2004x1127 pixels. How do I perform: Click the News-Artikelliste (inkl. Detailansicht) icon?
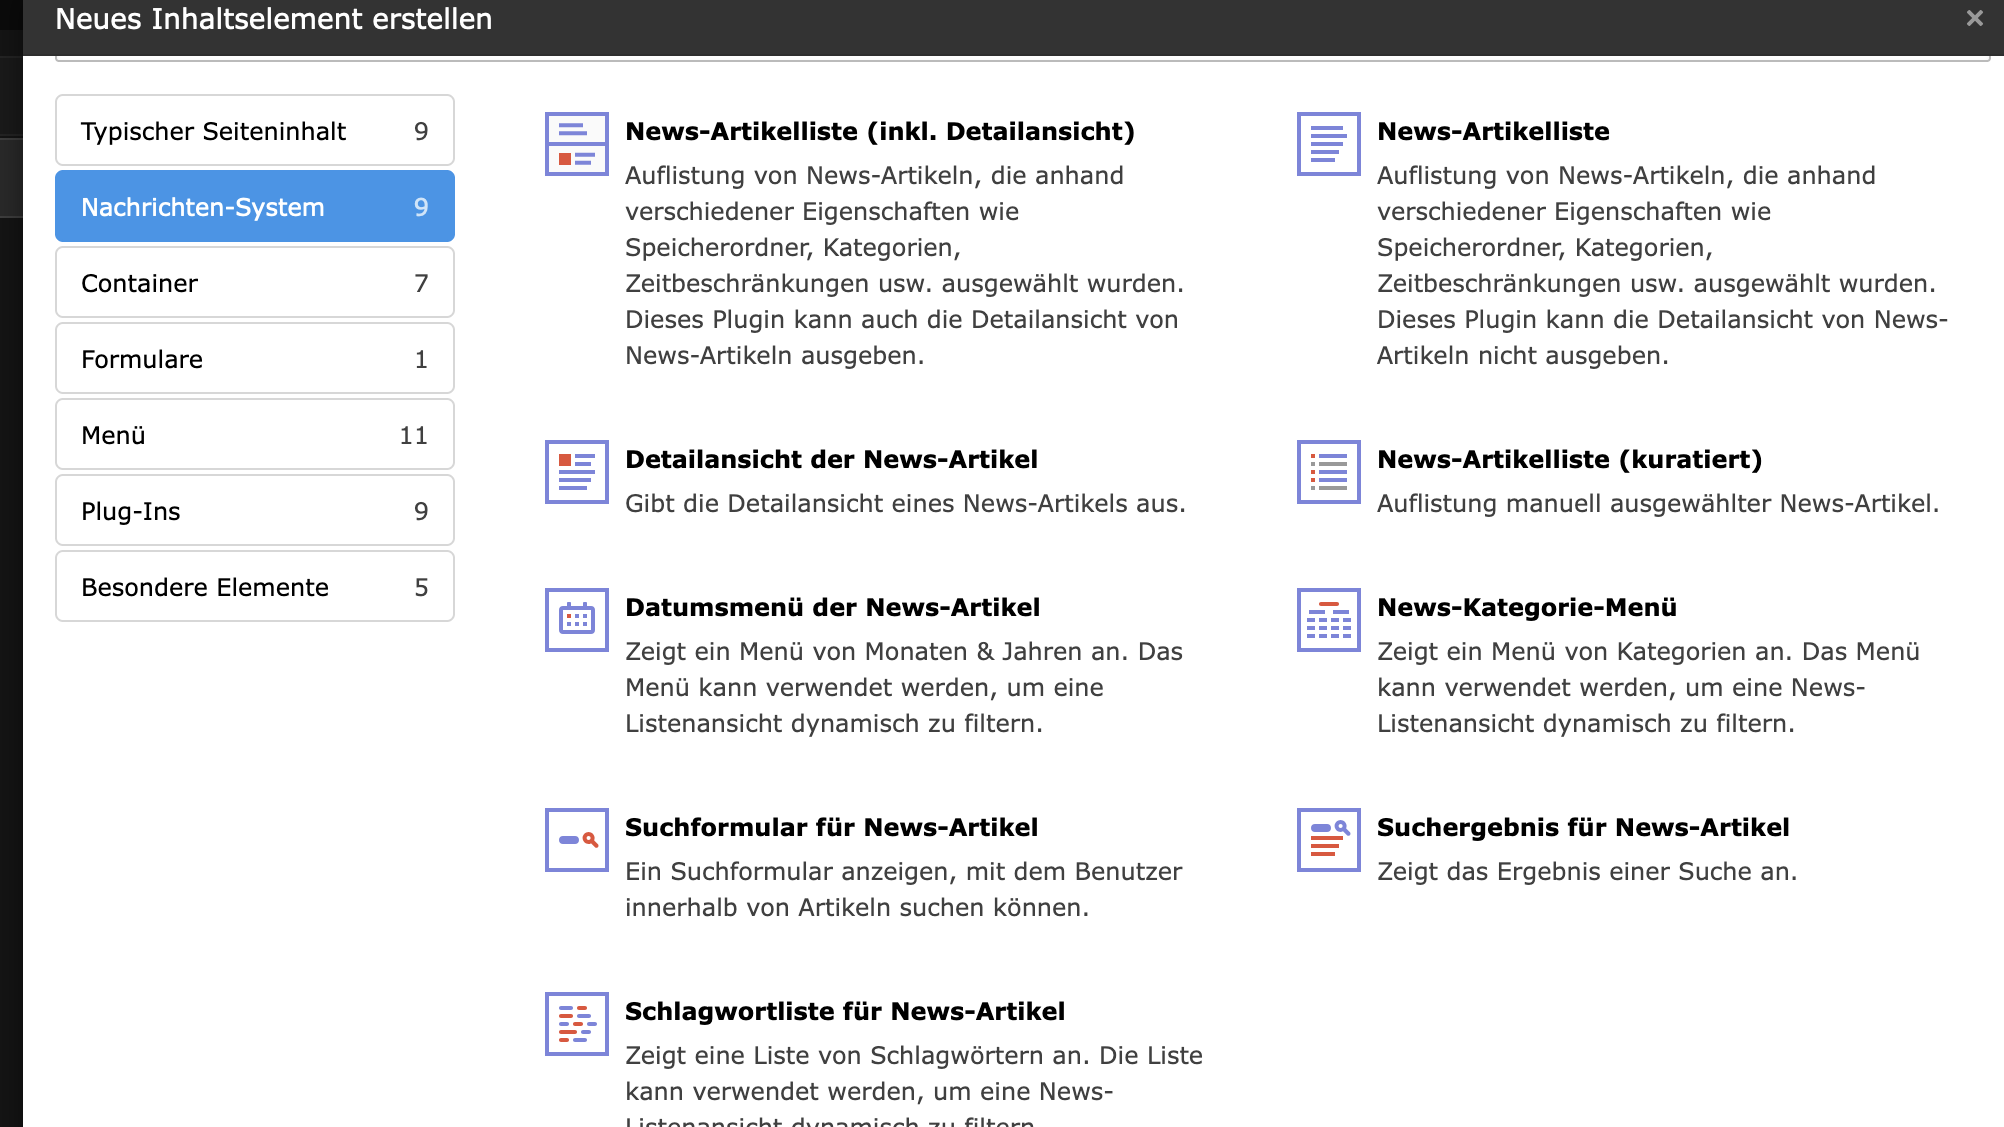tap(577, 144)
